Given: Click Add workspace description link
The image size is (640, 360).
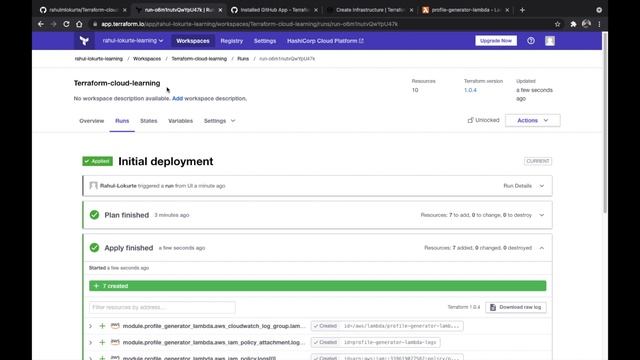Looking at the screenshot, I should pos(177,98).
